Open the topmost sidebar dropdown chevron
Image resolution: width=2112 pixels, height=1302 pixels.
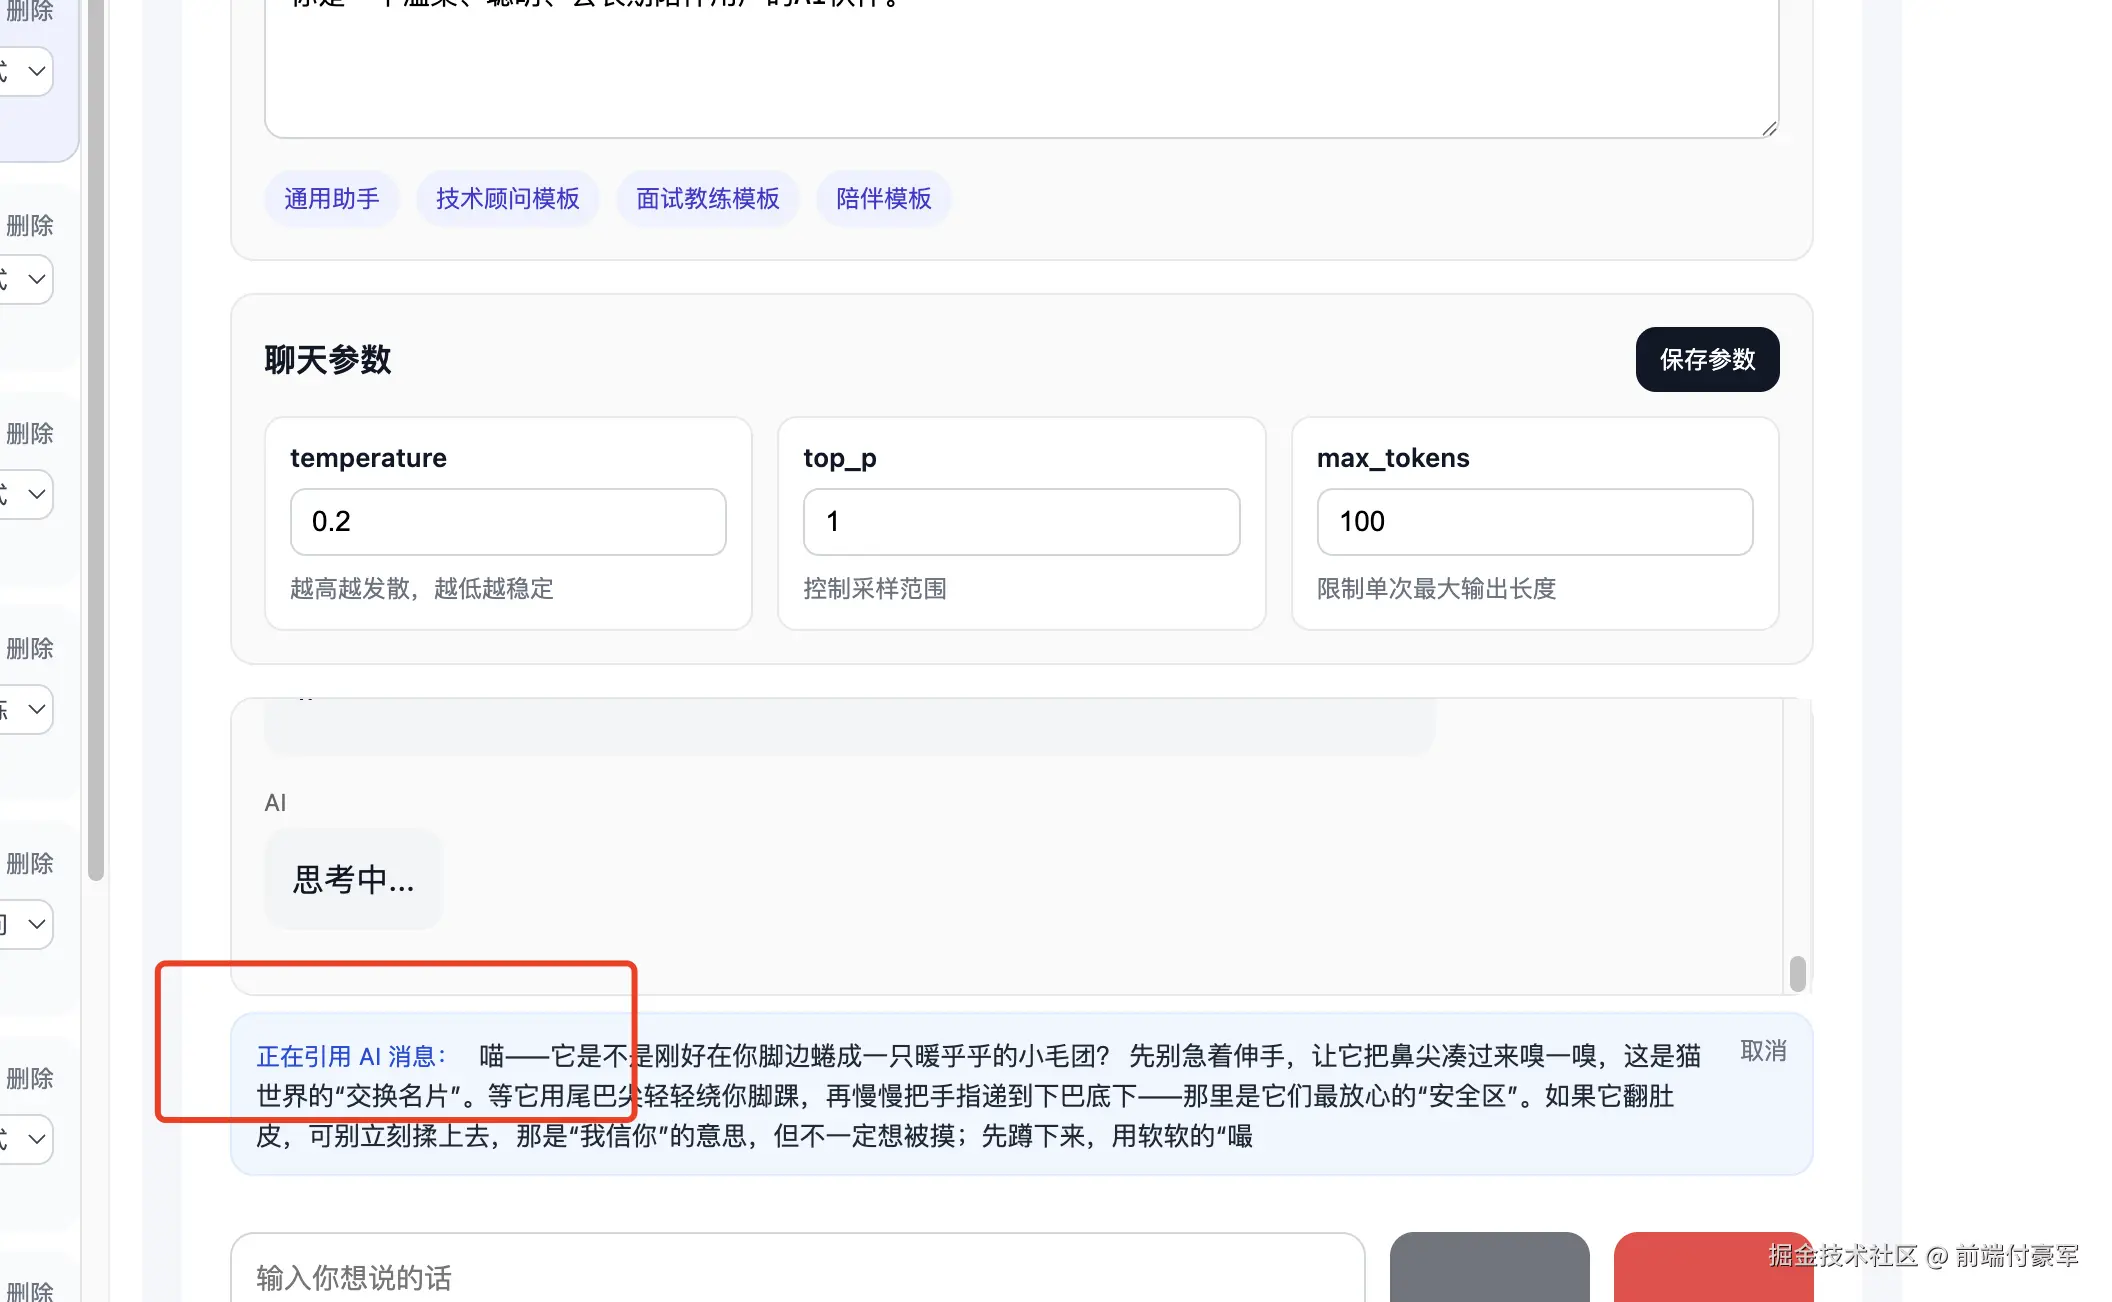pos(37,72)
